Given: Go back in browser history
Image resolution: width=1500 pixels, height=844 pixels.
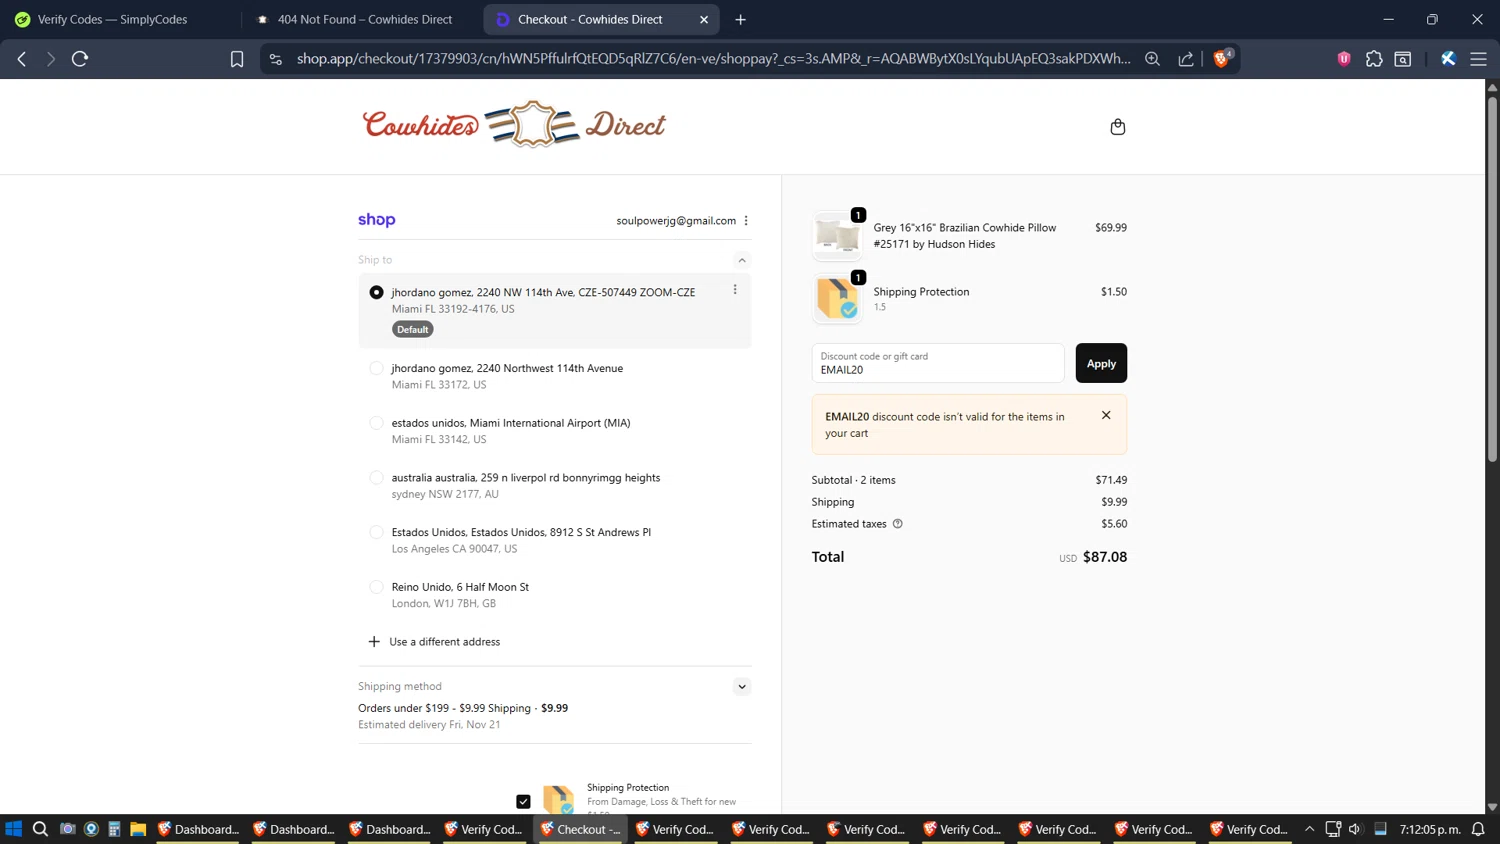Looking at the screenshot, I should click(x=22, y=59).
